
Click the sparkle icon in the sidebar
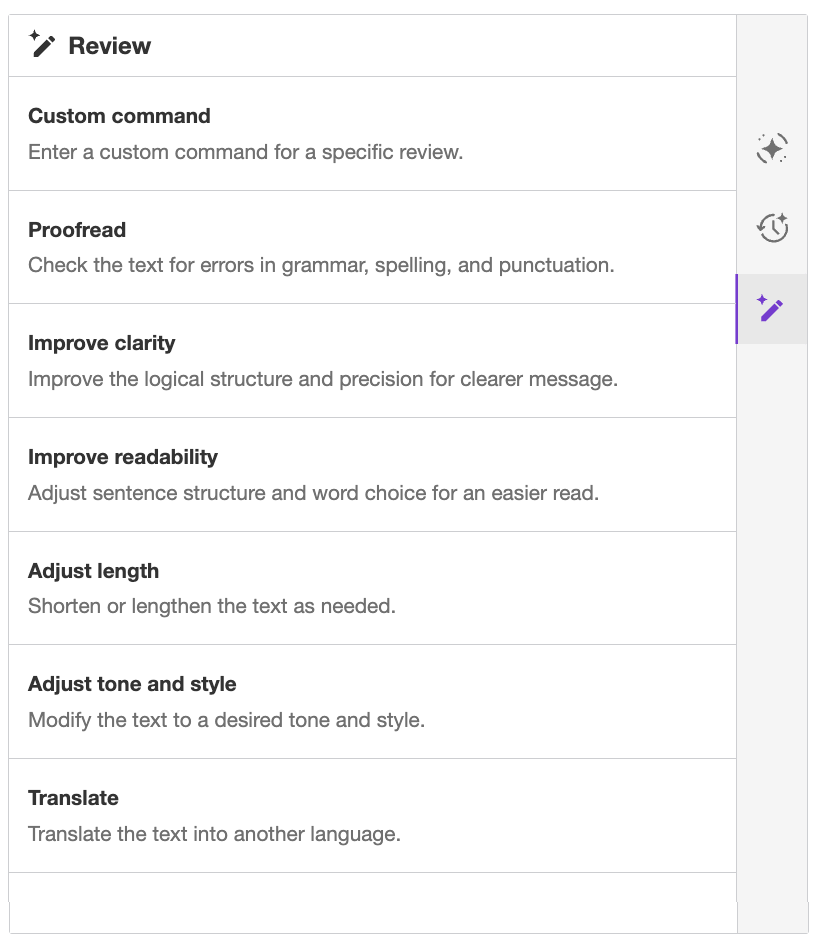coord(771,147)
